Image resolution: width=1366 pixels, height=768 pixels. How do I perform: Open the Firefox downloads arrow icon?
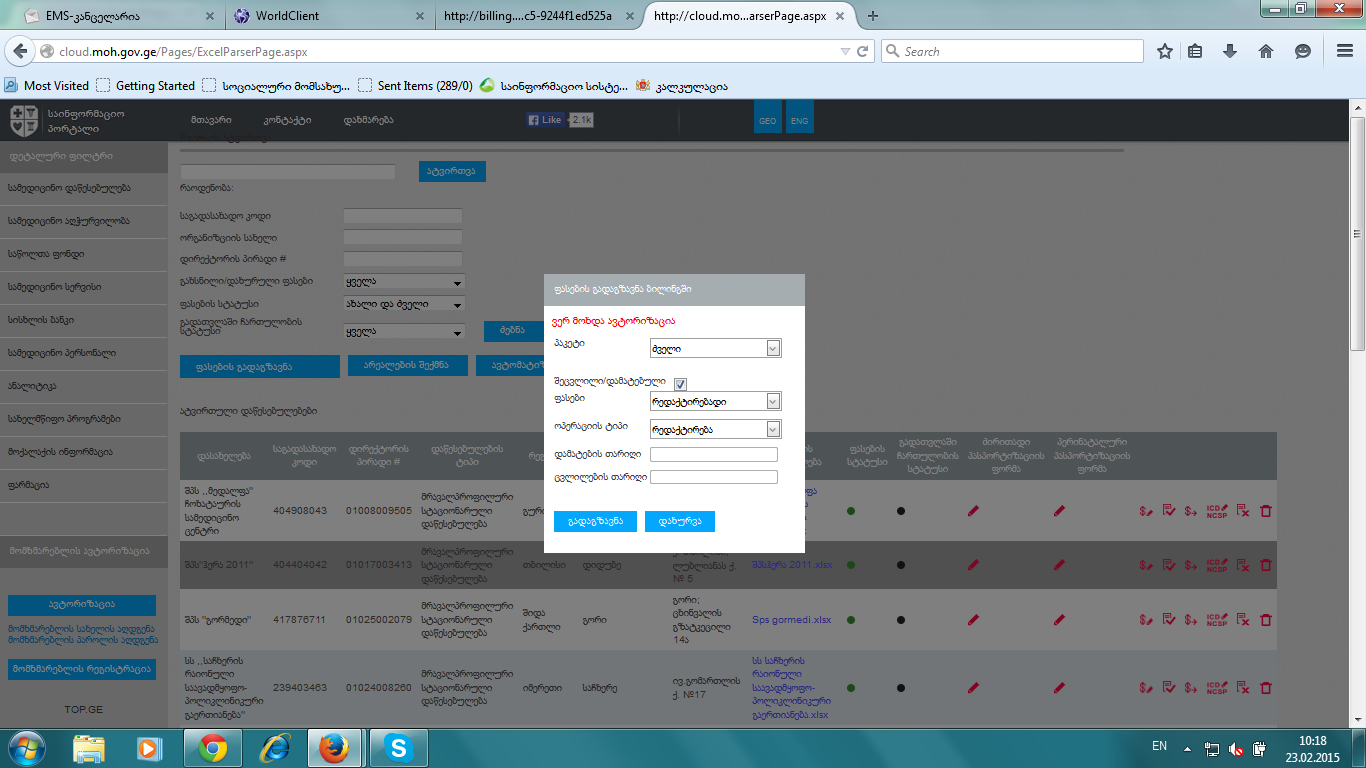click(1230, 51)
